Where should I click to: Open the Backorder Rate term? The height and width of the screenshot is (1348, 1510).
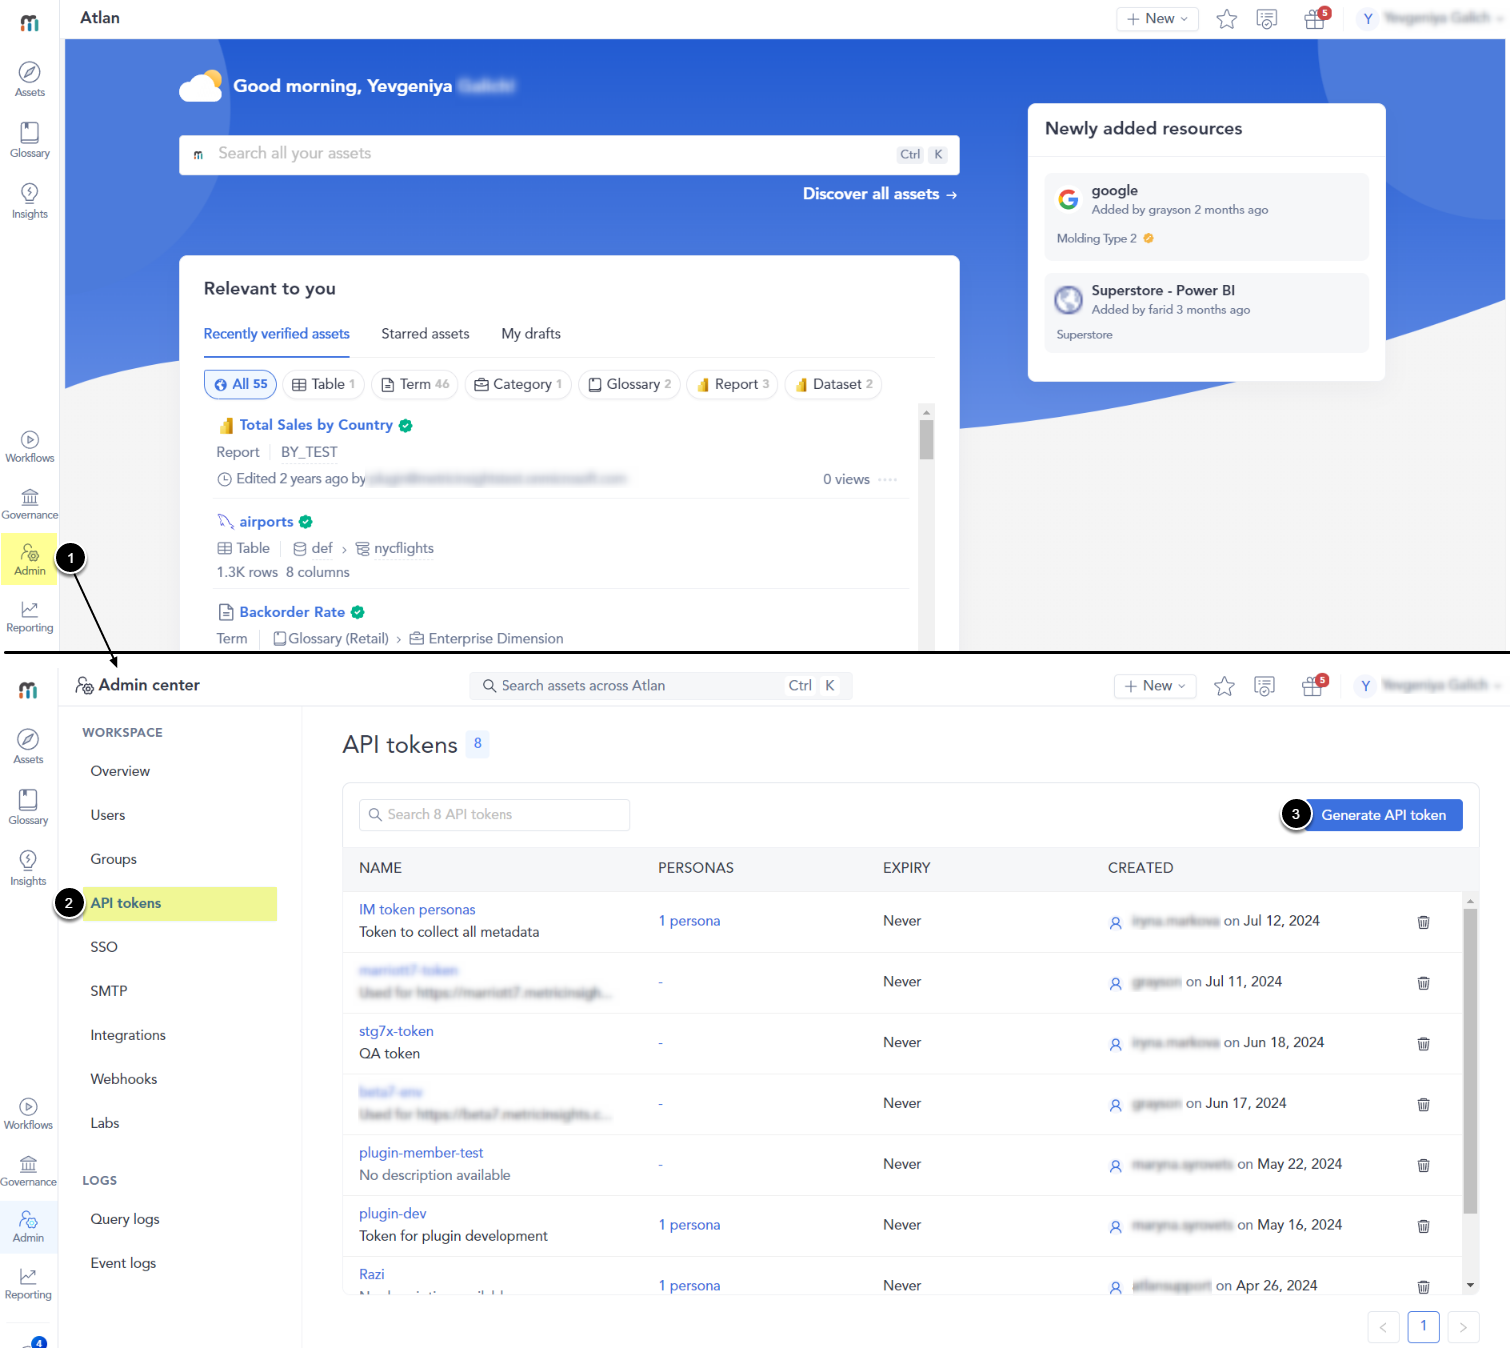pyautogui.click(x=292, y=612)
